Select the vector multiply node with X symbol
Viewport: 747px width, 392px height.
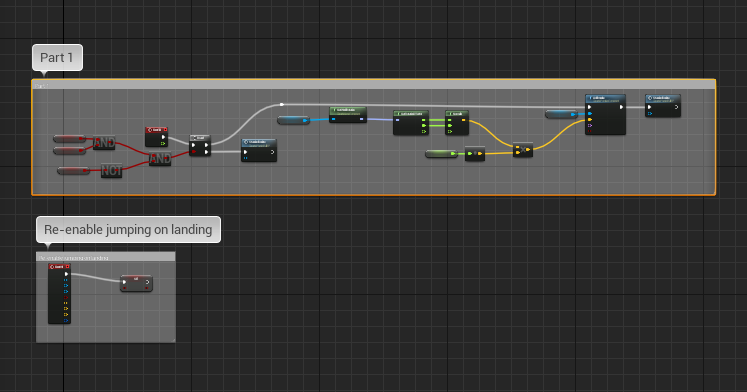click(x=523, y=150)
